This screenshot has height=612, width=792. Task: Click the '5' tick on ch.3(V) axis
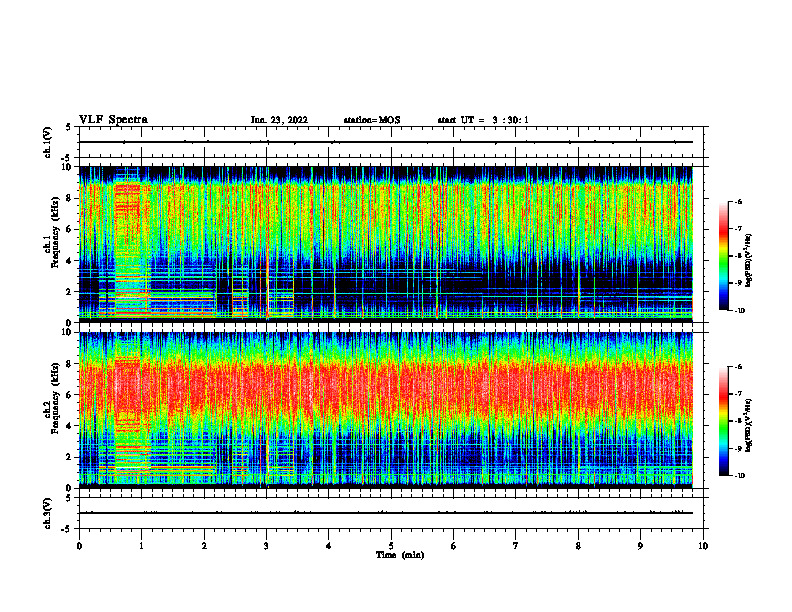69,498
